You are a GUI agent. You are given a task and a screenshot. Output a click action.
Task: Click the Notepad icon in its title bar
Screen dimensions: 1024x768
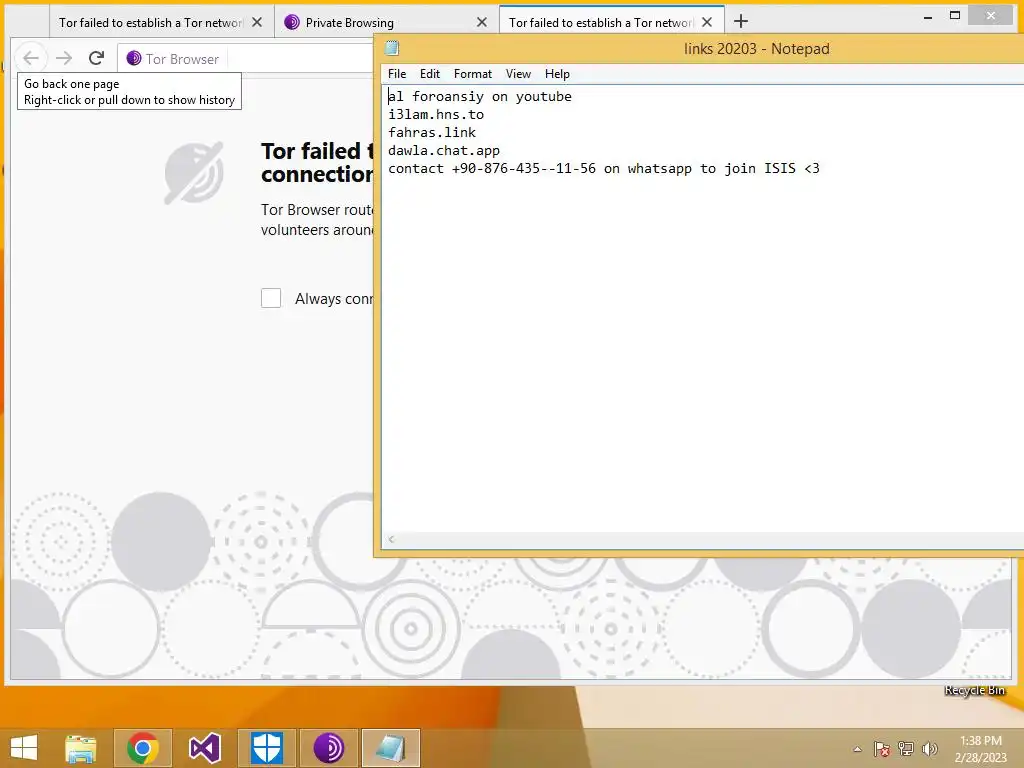[392, 48]
